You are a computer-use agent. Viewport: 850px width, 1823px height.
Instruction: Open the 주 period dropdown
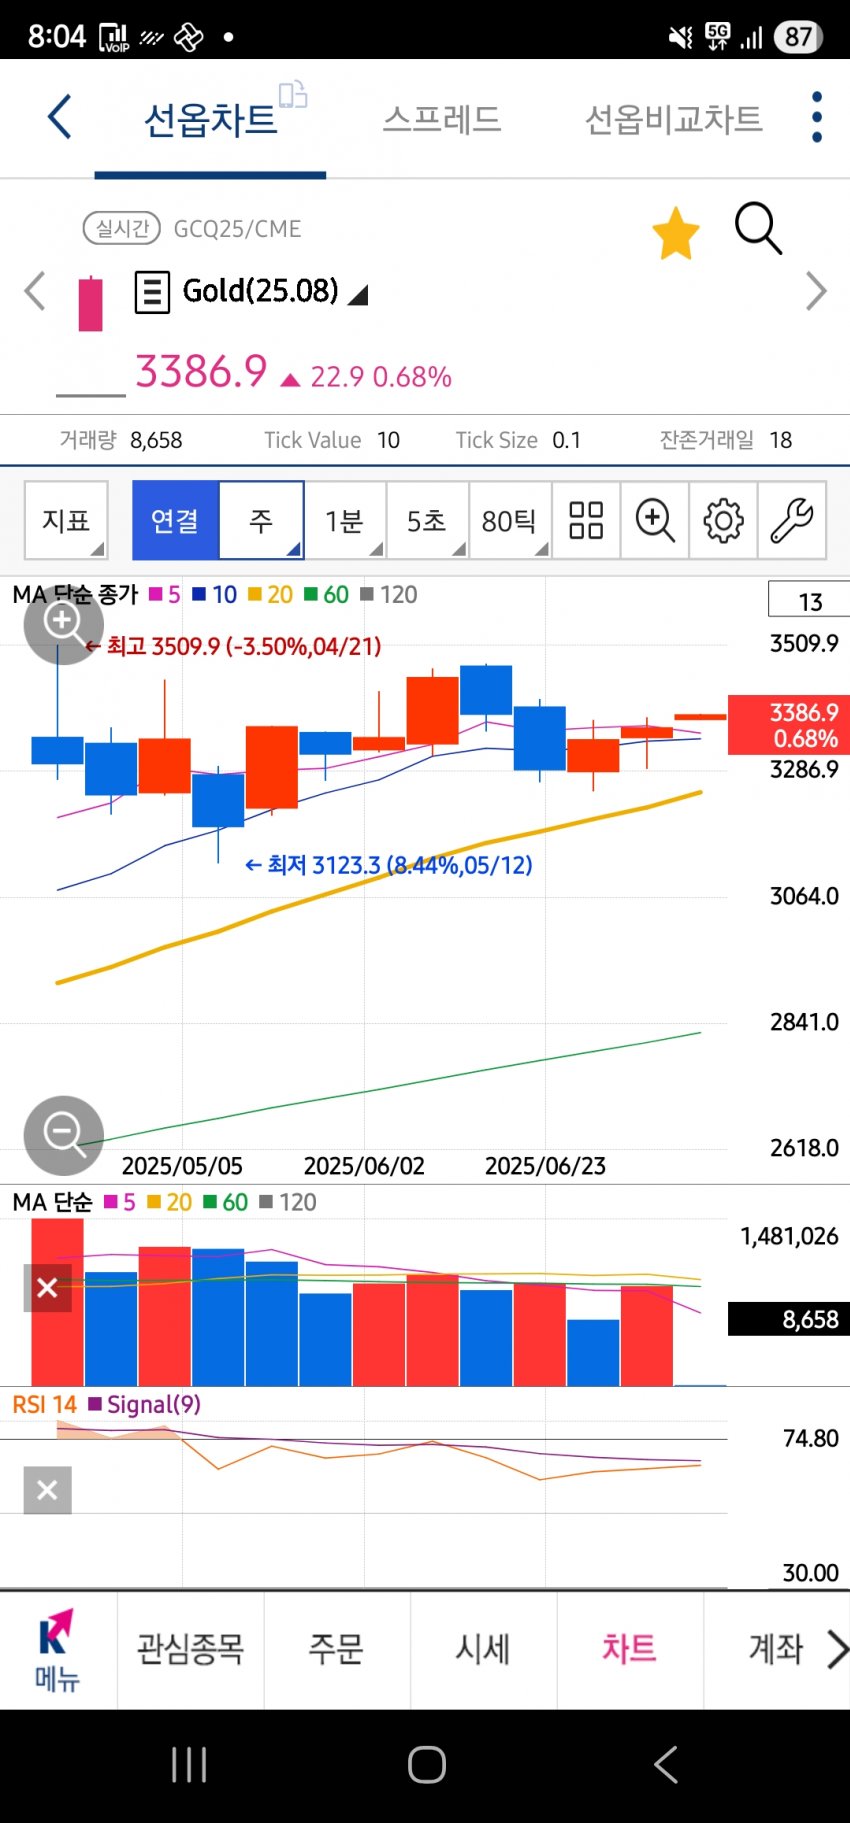(261, 520)
